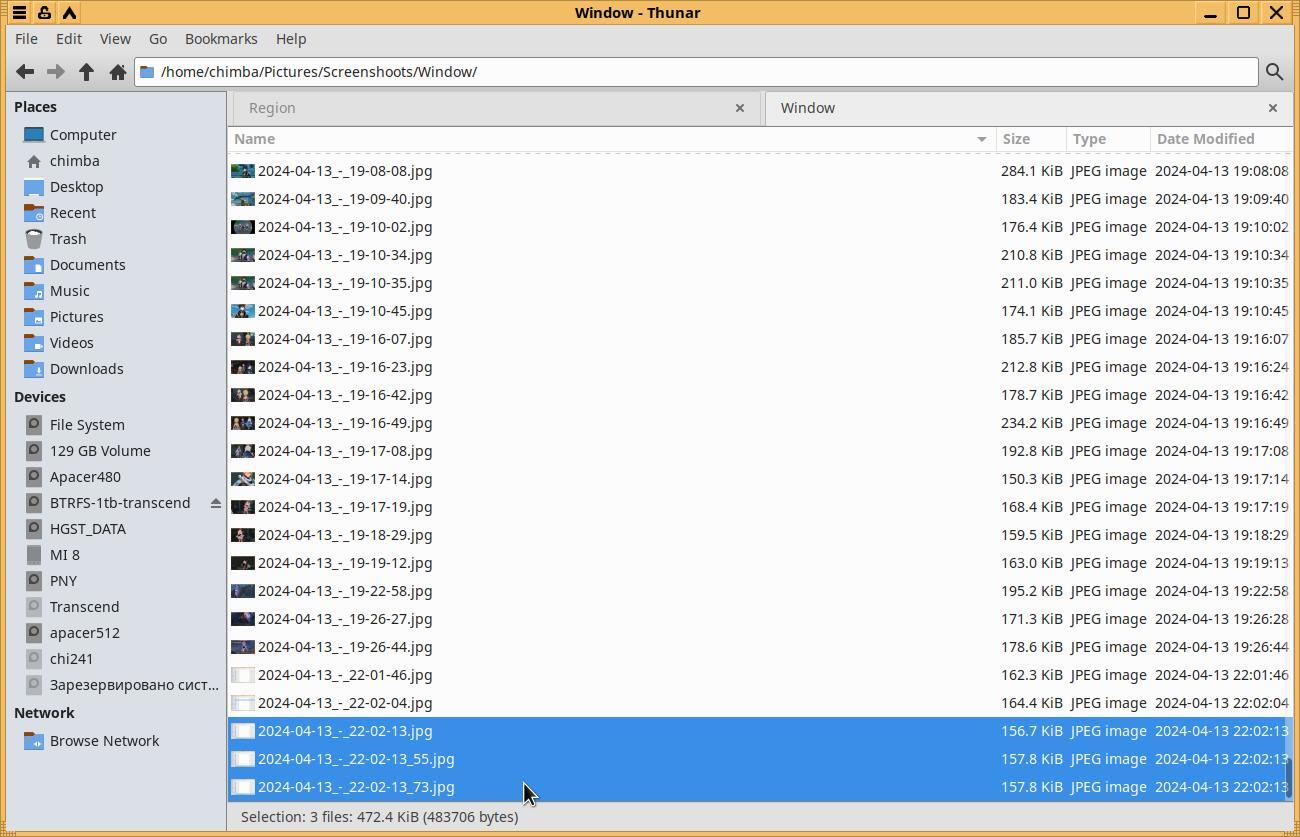The image size is (1300, 837).
Task: Open the Go menu
Action: (158, 39)
